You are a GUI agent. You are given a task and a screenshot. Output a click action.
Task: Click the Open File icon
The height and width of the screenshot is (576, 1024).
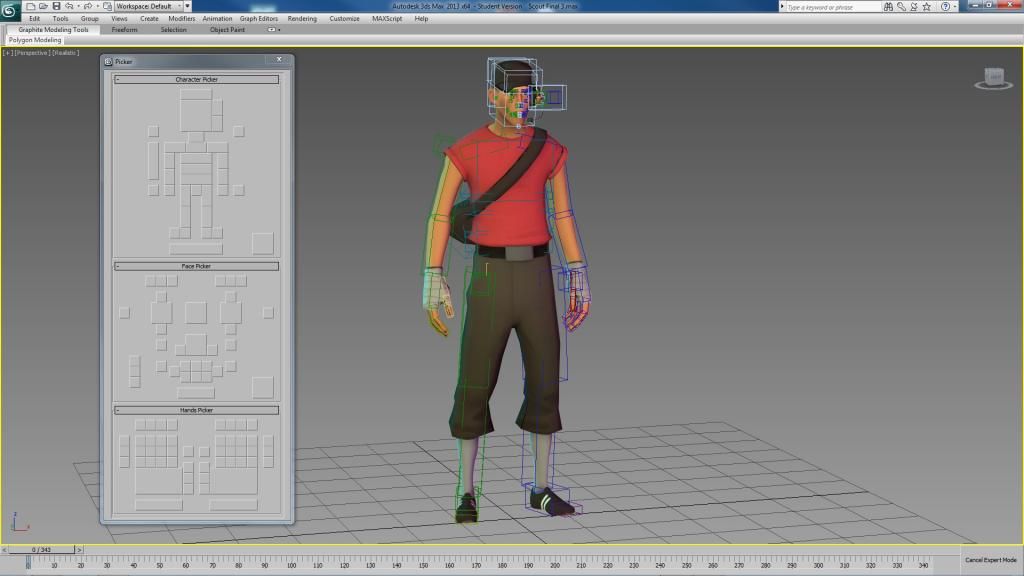43,7
